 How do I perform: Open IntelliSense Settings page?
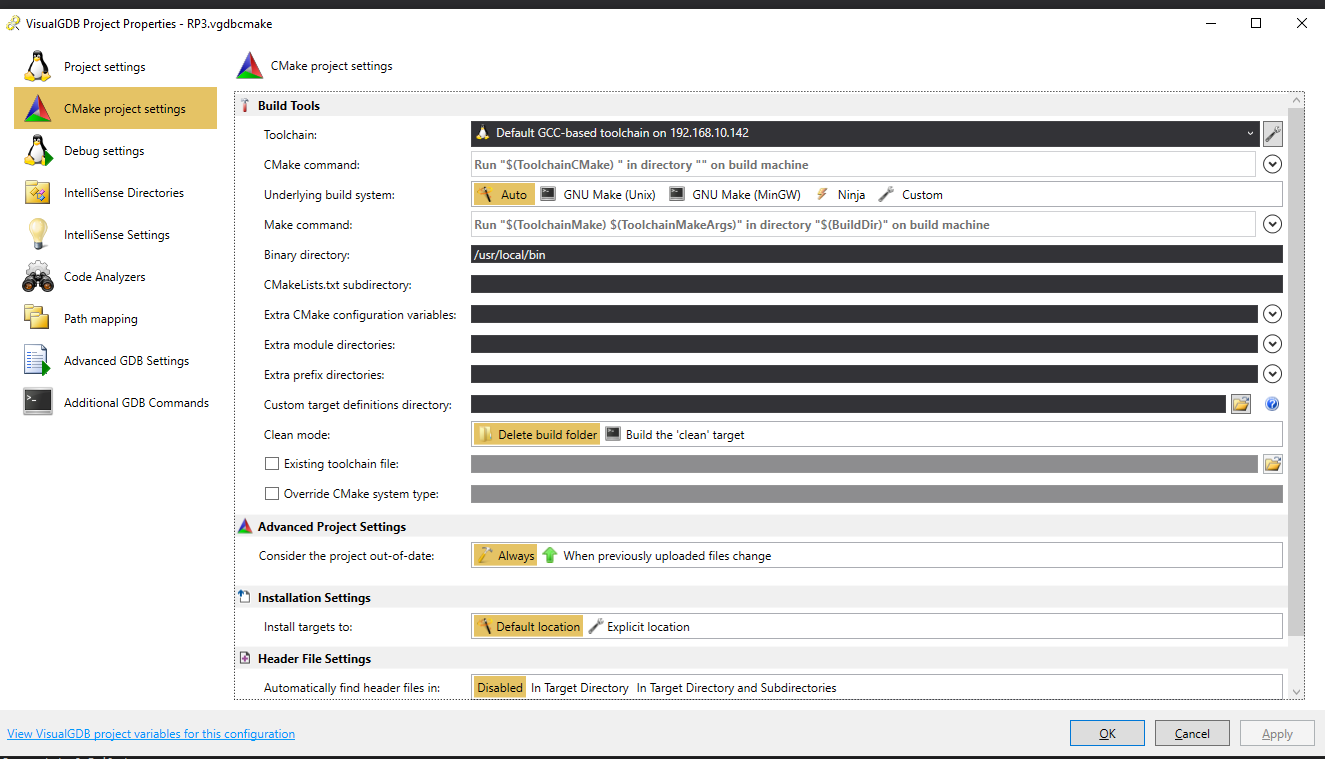coord(115,235)
